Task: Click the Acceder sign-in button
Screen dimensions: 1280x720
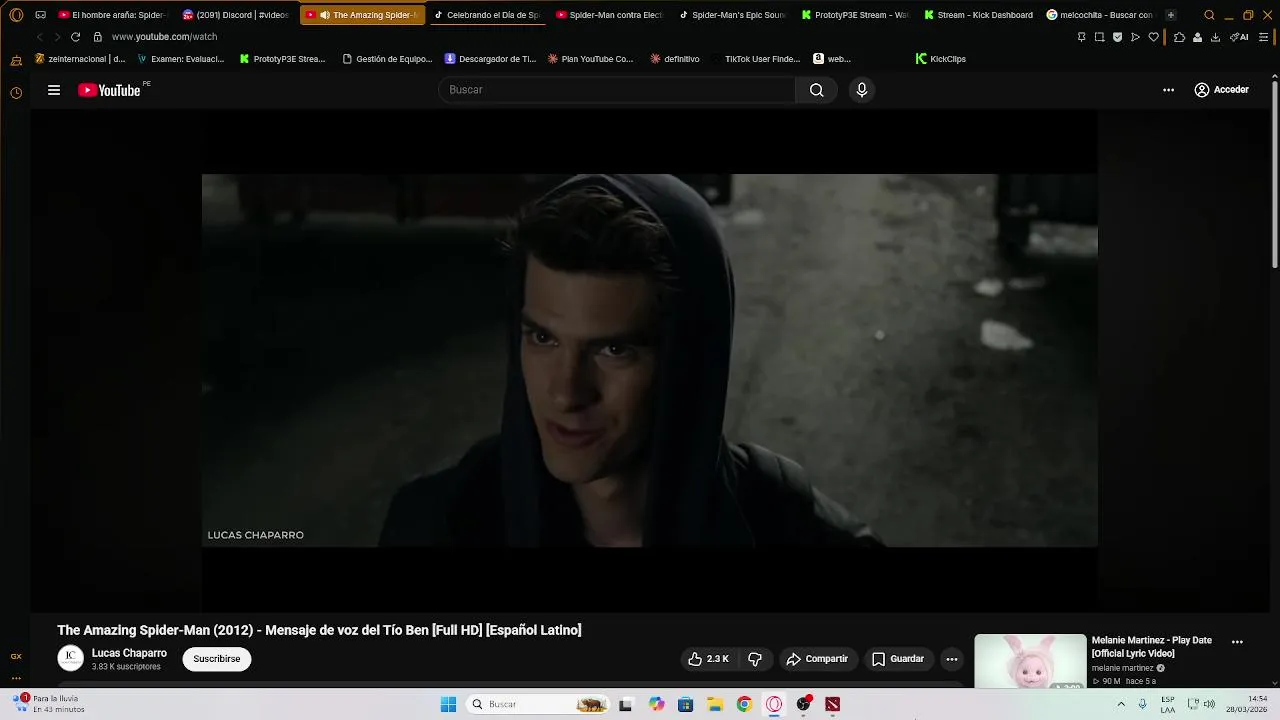Action: [x=1221, y=90]
